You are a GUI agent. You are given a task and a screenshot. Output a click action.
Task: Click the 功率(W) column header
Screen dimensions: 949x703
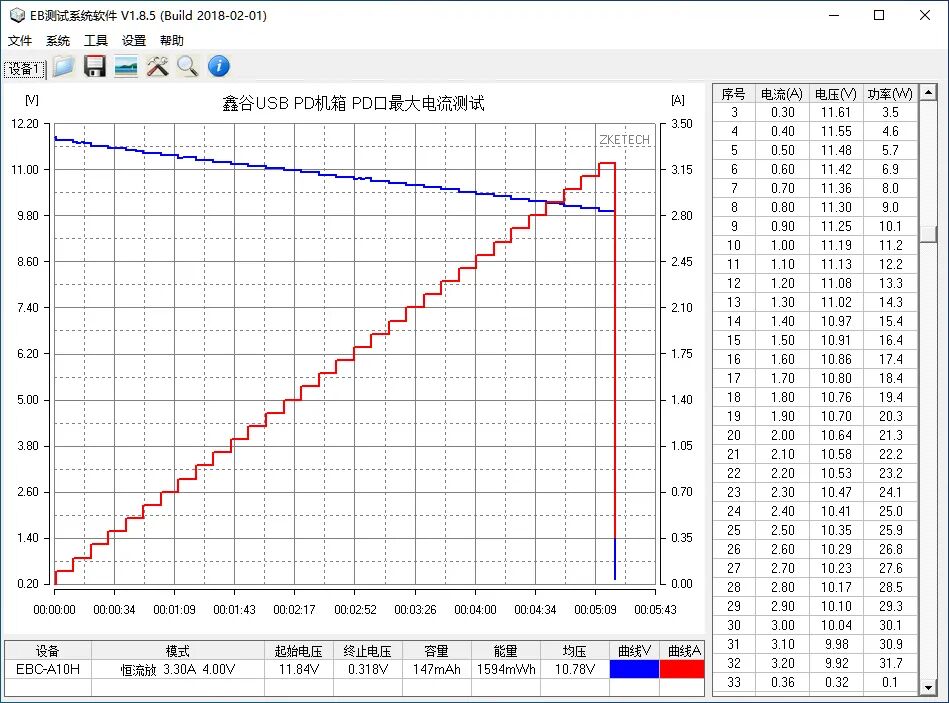click(890, 94)
